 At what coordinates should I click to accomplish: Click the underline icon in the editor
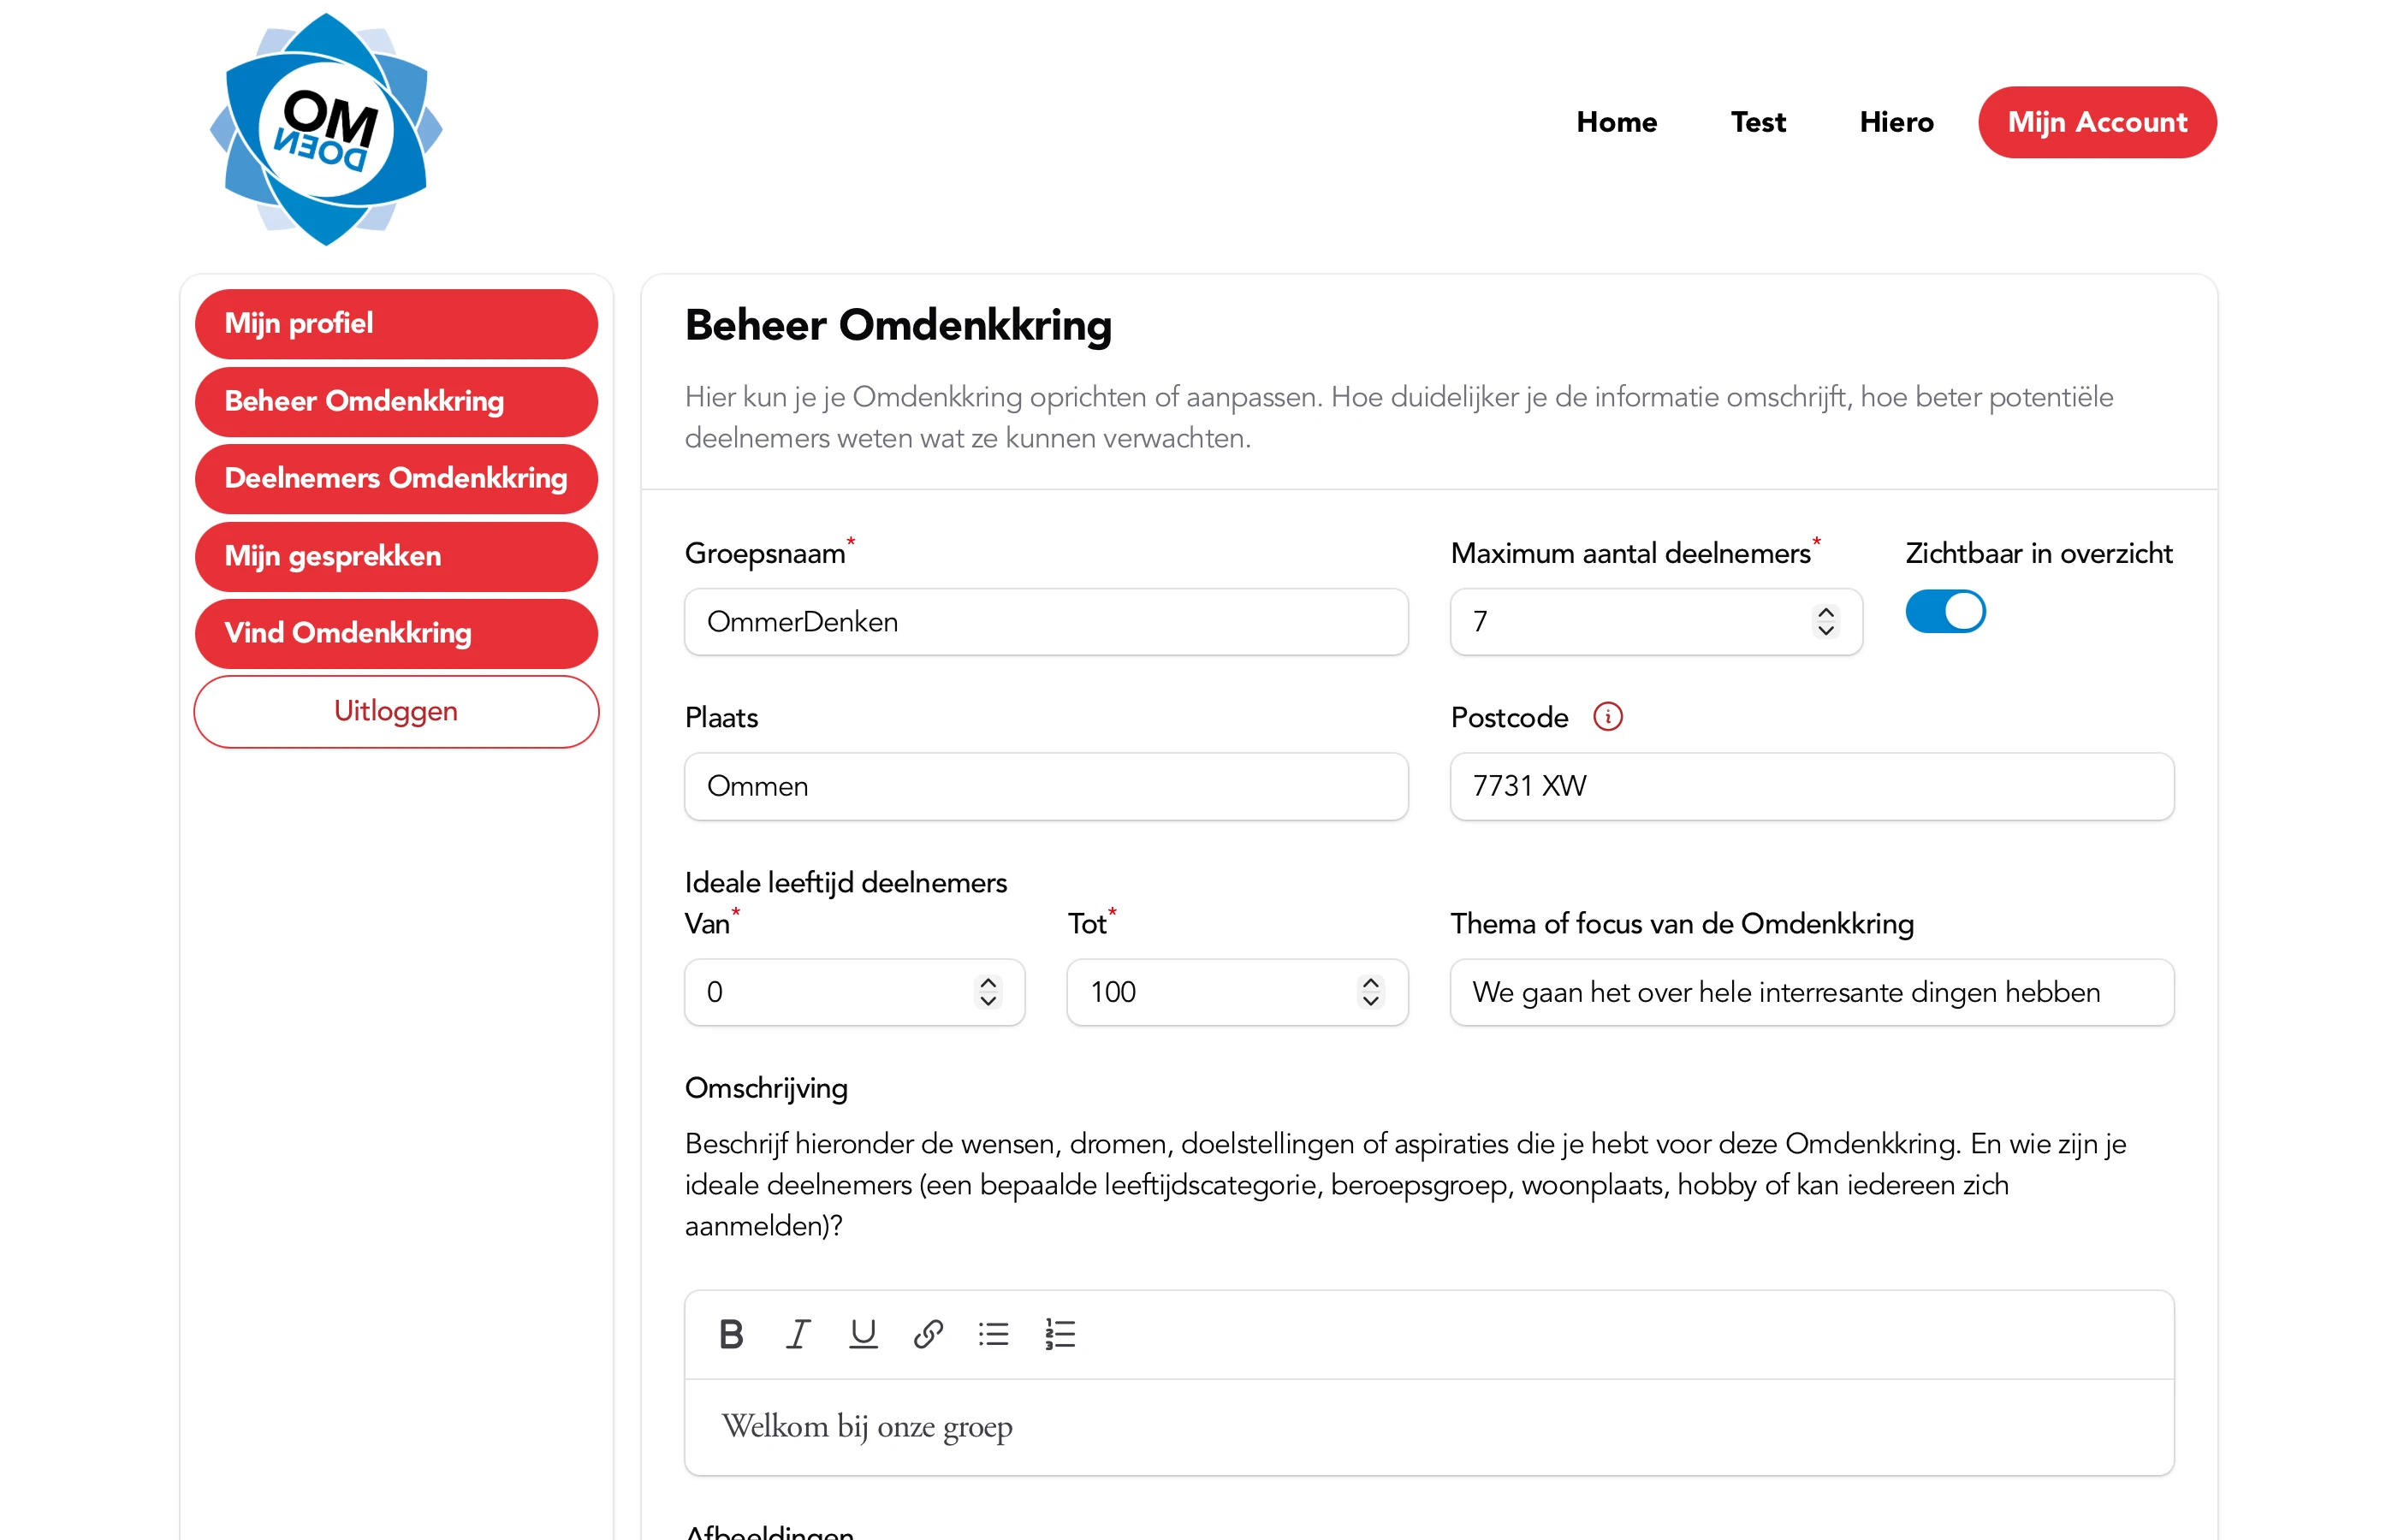coord(862,1334)
